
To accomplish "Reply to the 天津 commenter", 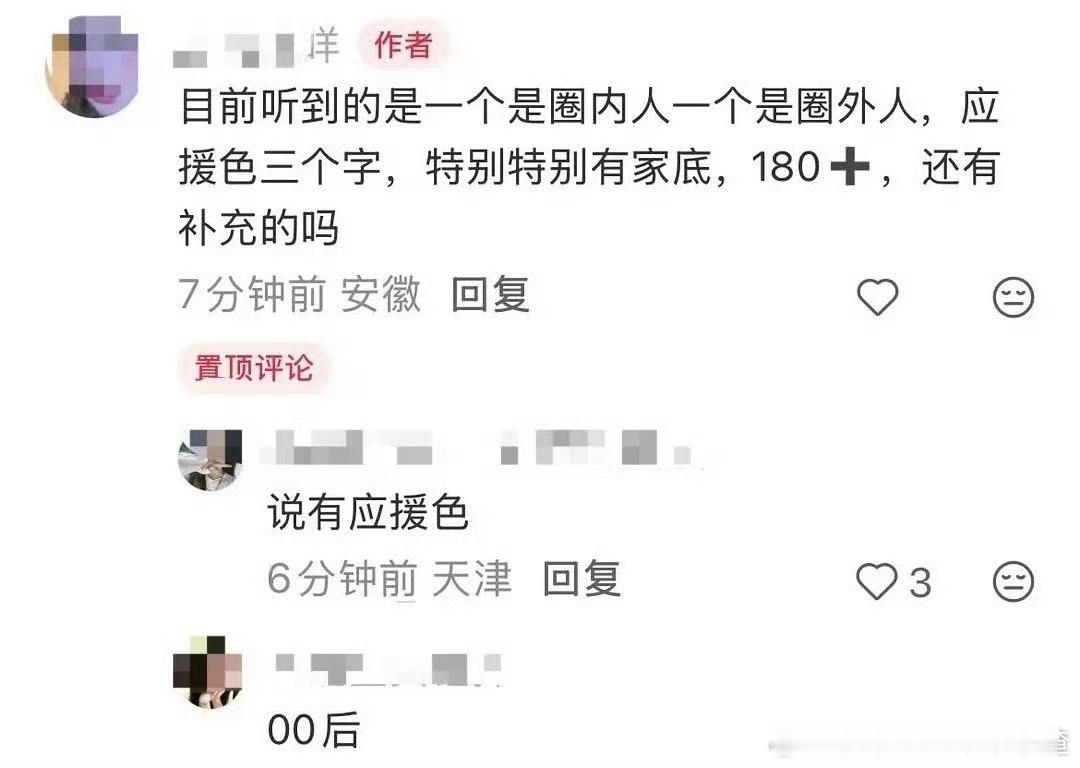I will click(x=581, y=579).
